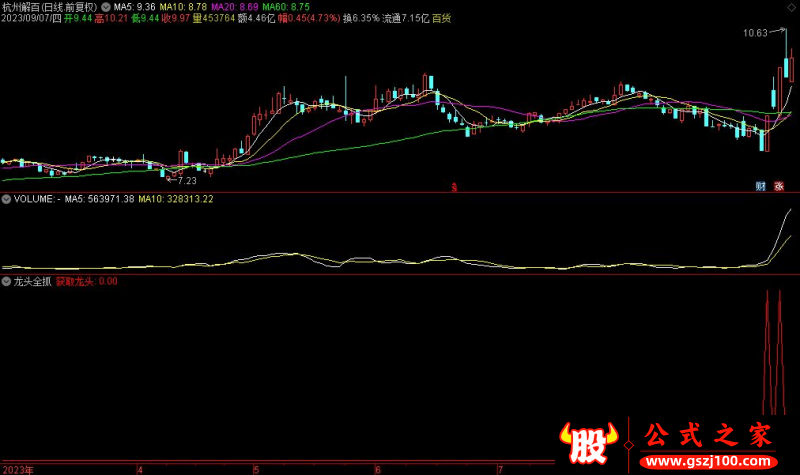800x475 pixels.
Task: Click the month 6 timeline marker
Action: (x=378, y=470)
